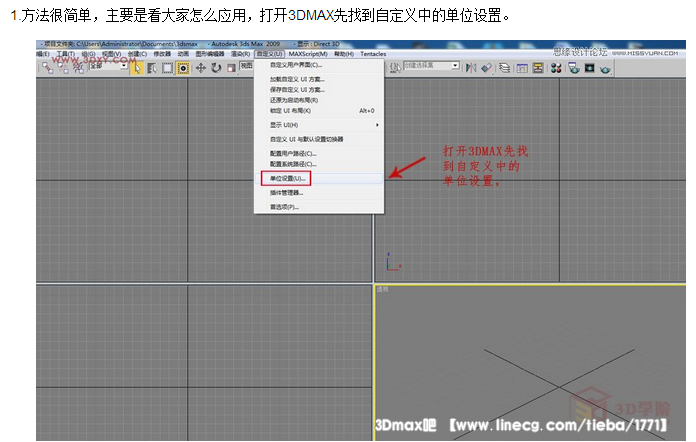Click the Edit Named Selection Sets icon
696x442 pixels.
point(395,67)
